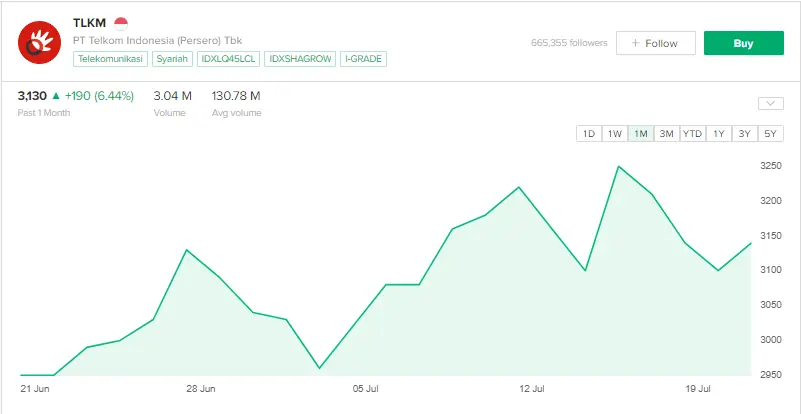801x414 pixels.
Task: Click the I-GRADE tag
Action: tap(363, 59)
